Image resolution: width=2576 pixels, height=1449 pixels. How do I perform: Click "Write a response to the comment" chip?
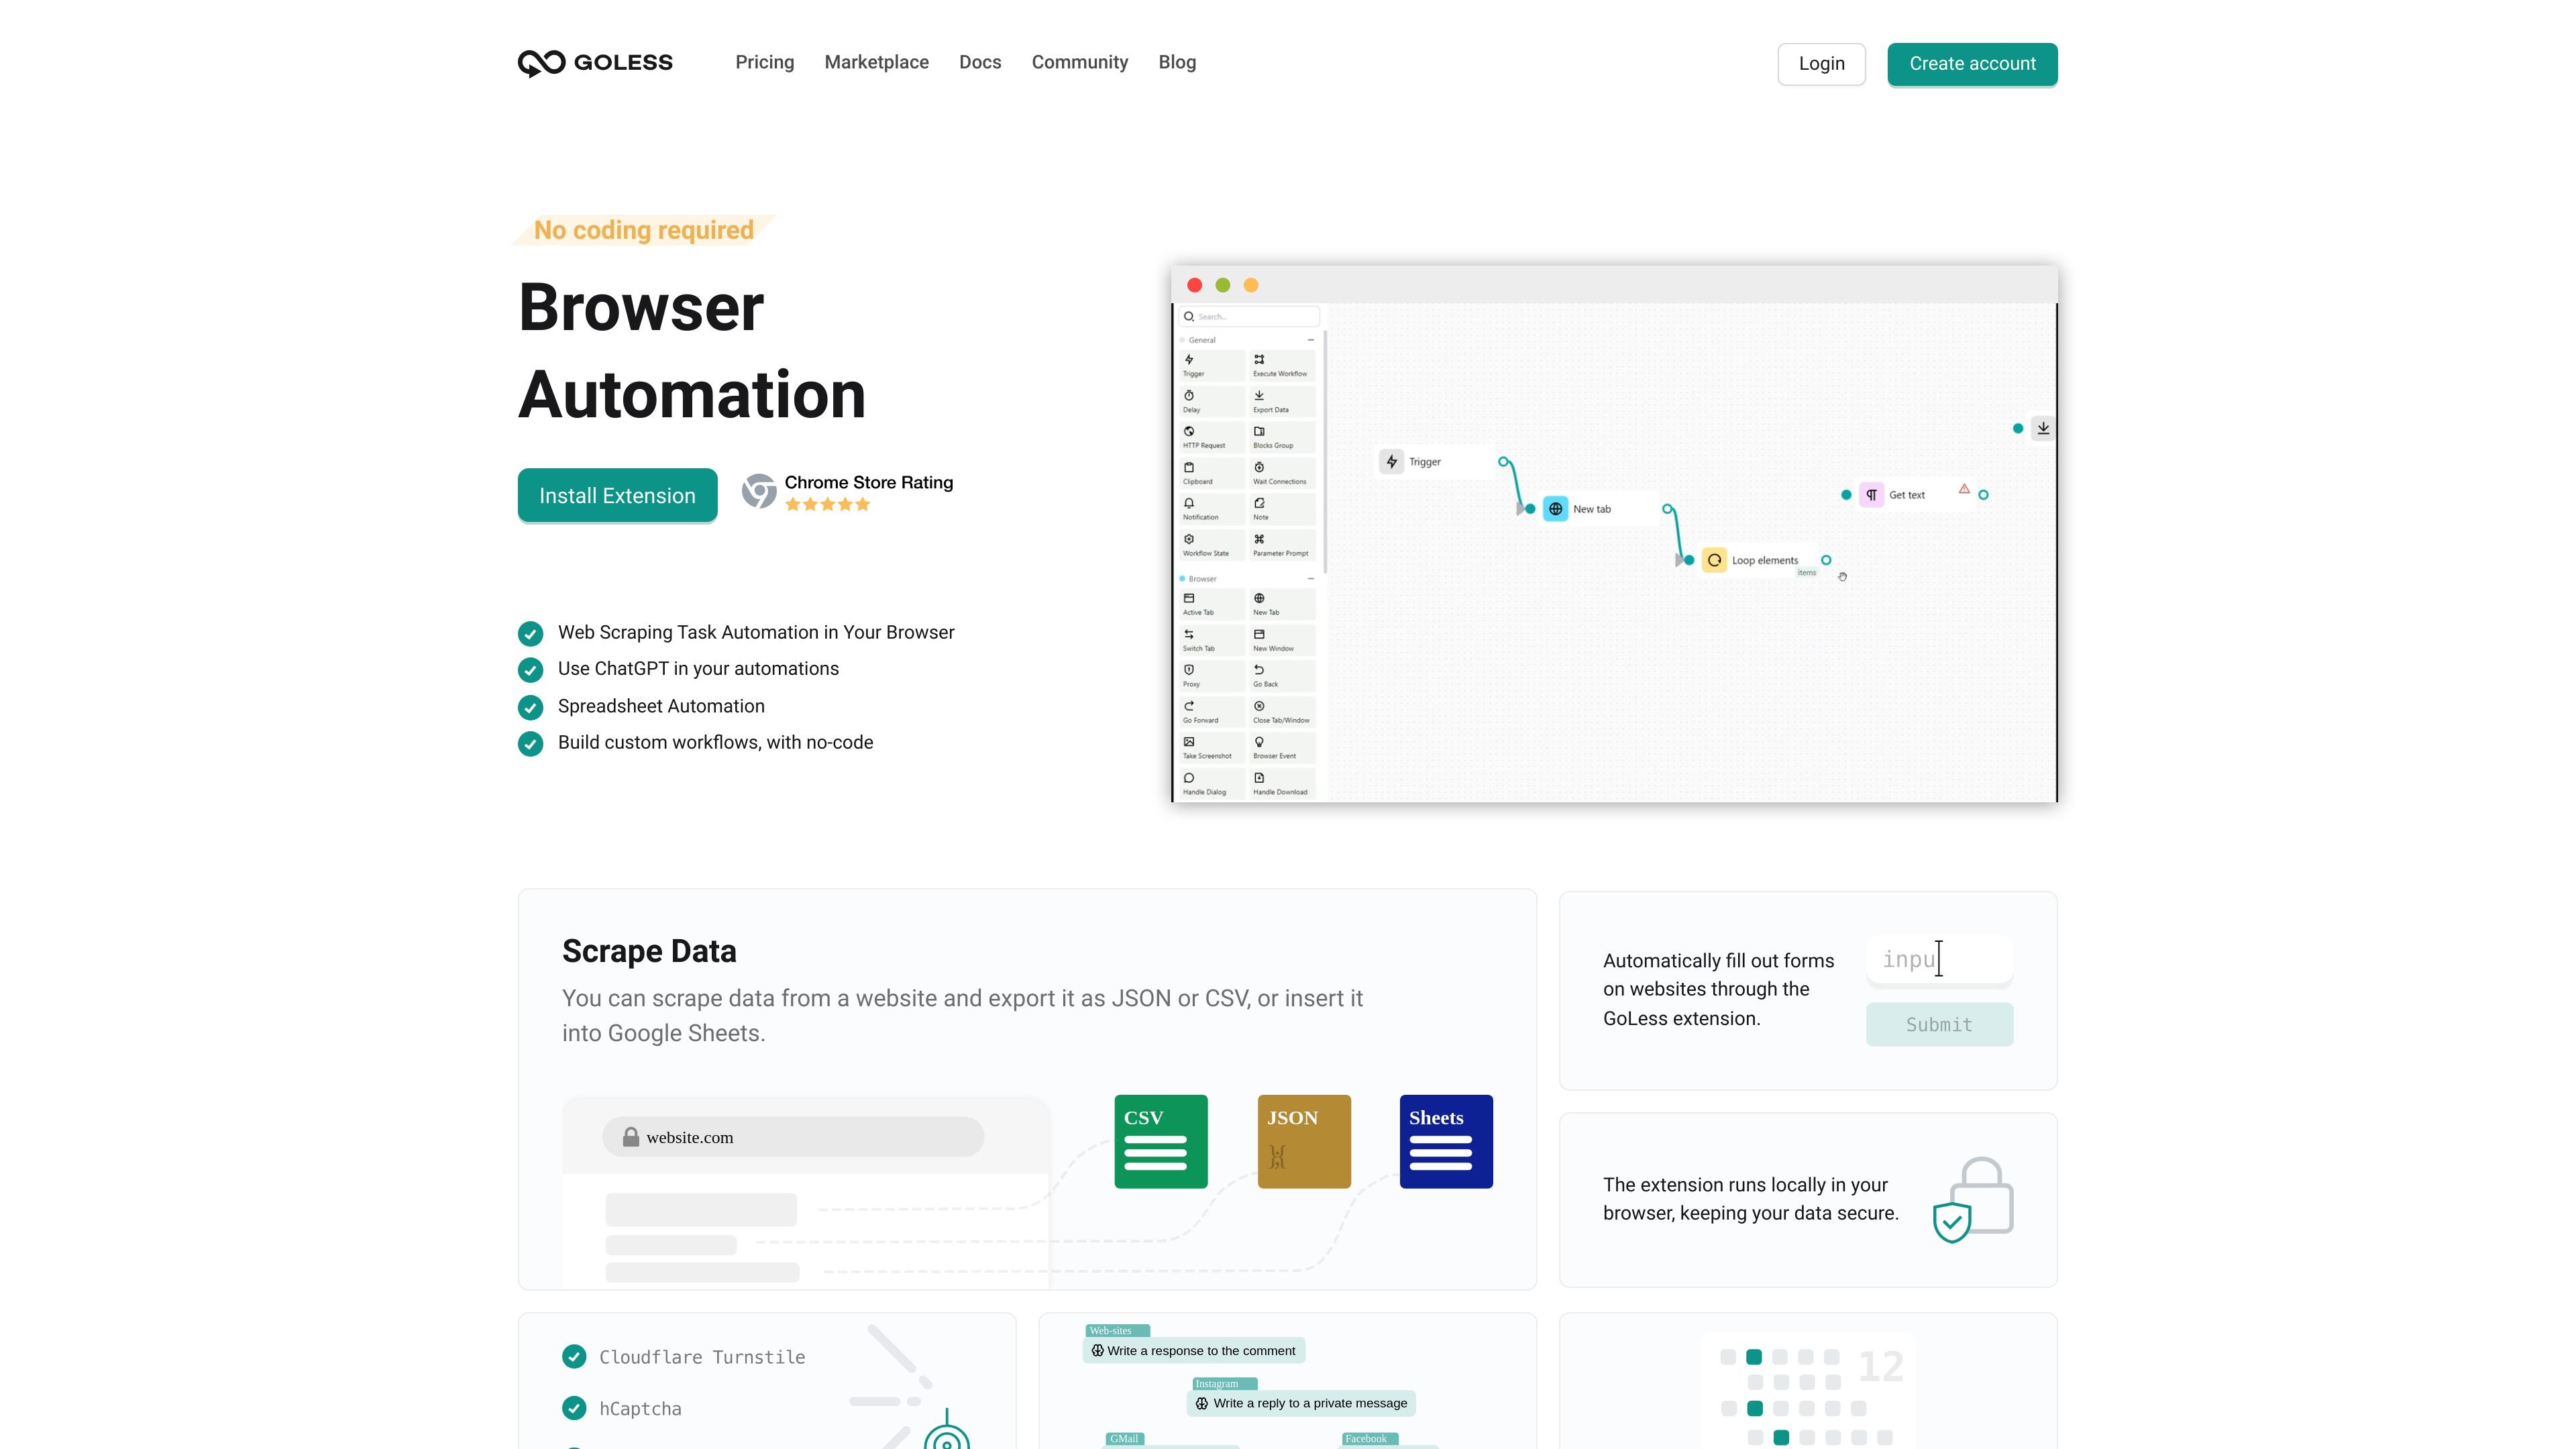[x=1193, y=1350]
